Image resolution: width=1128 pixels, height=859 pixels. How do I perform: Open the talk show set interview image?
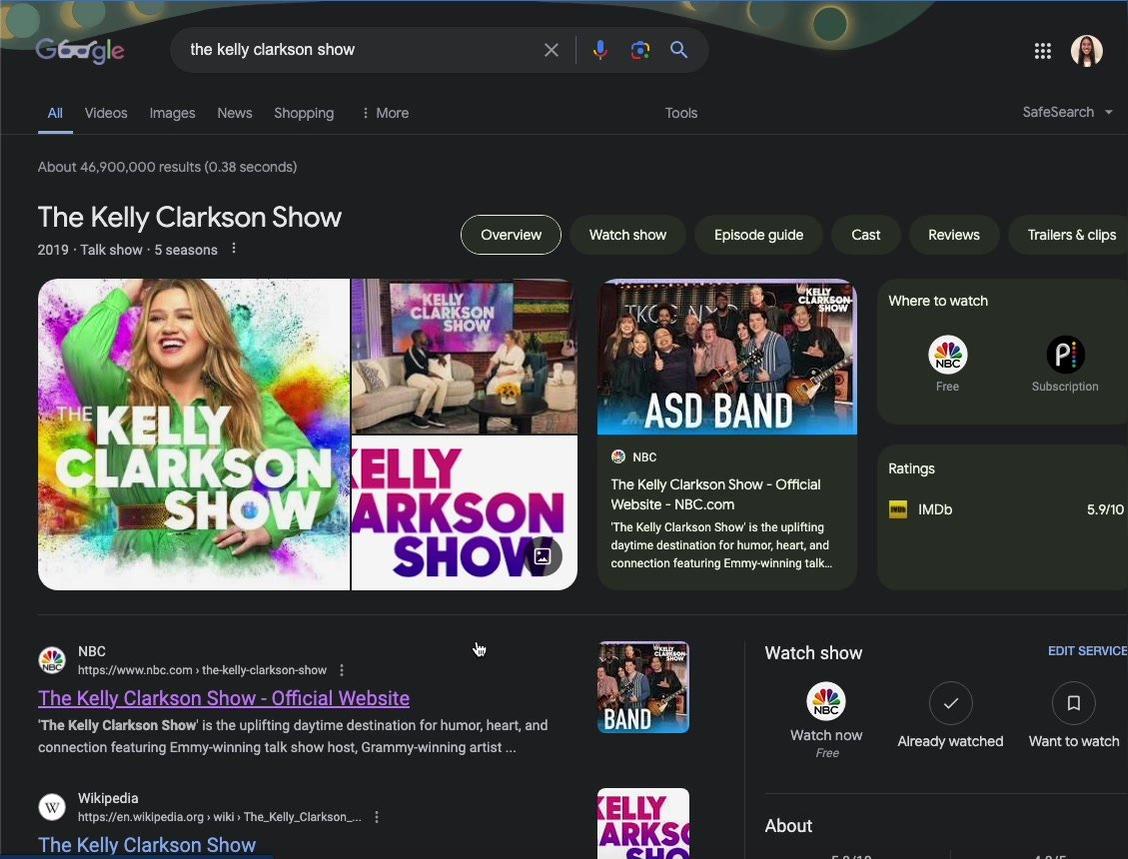click(465, 356)
